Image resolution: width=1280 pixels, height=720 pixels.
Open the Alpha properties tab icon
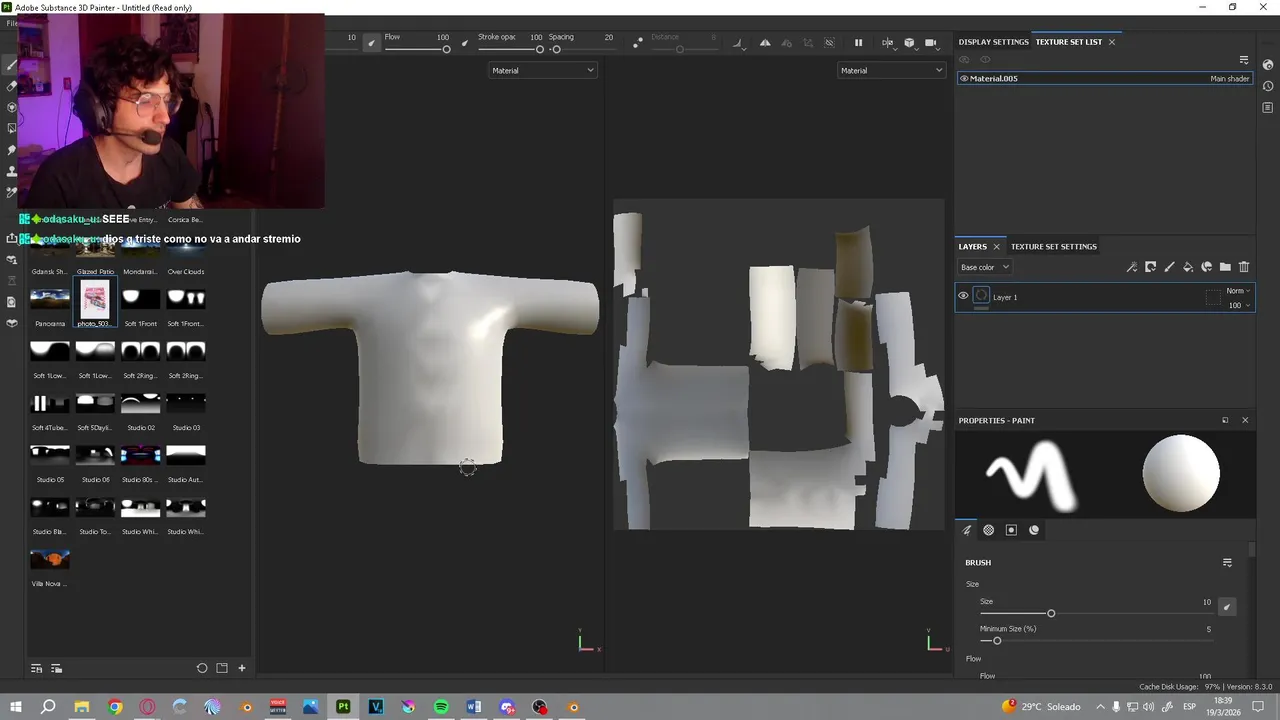[x=989, y=530]
